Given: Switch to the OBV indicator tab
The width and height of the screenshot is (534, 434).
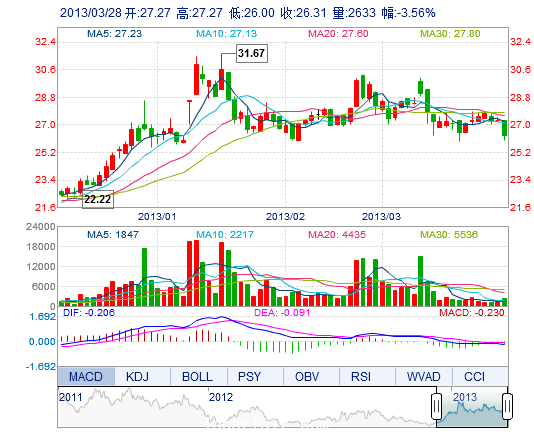Looking at the screenshot, I should (x=311, y=376).
